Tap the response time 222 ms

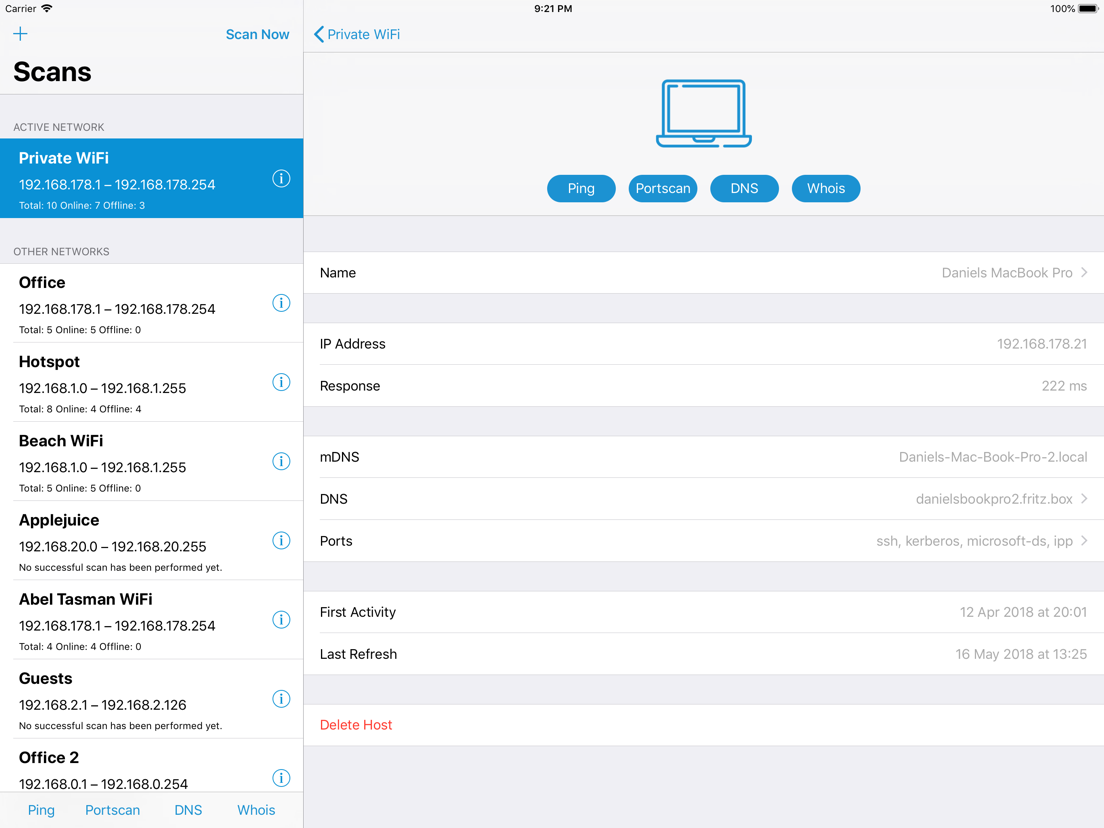tap(1064, 386)
